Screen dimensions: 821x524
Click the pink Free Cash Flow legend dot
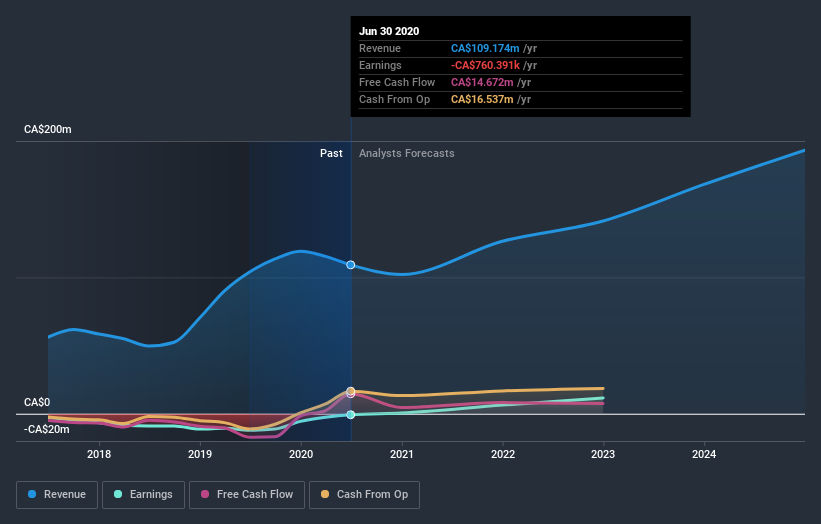tap(205, 494)
